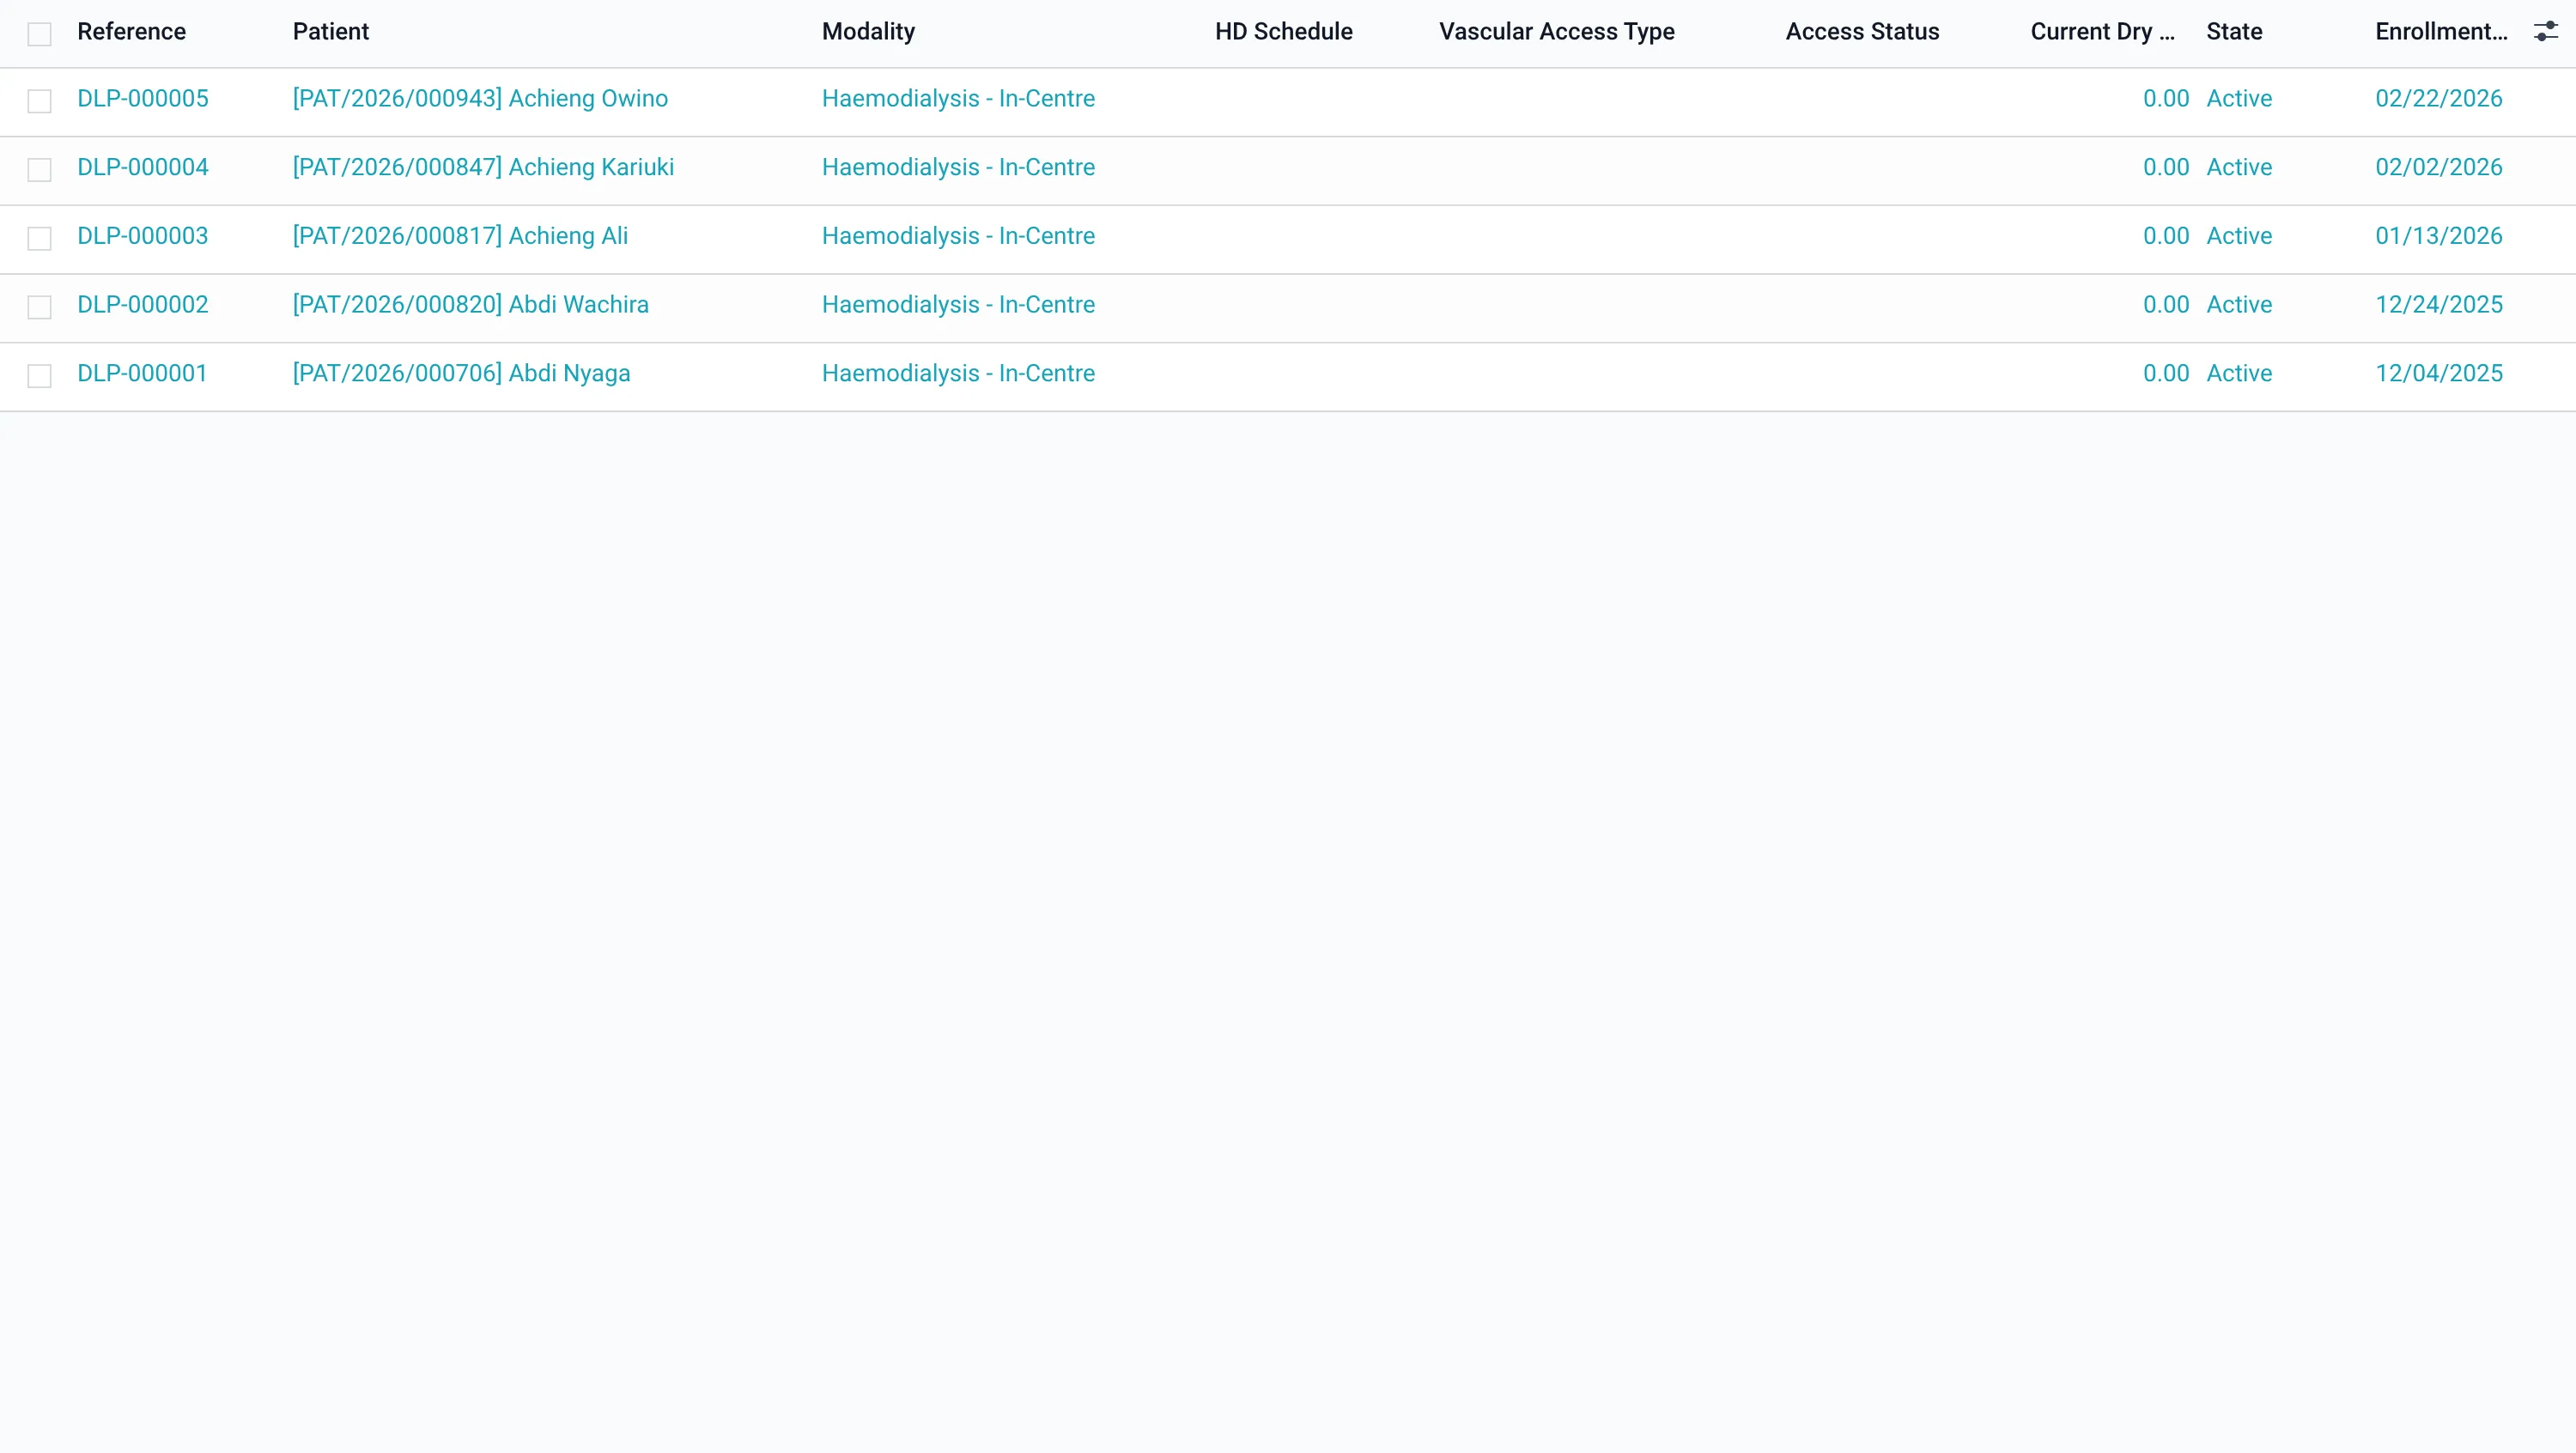Check the box next to DLP-000004
The height and width of the screenshot is (1453, 2576).
click(39, 170)
